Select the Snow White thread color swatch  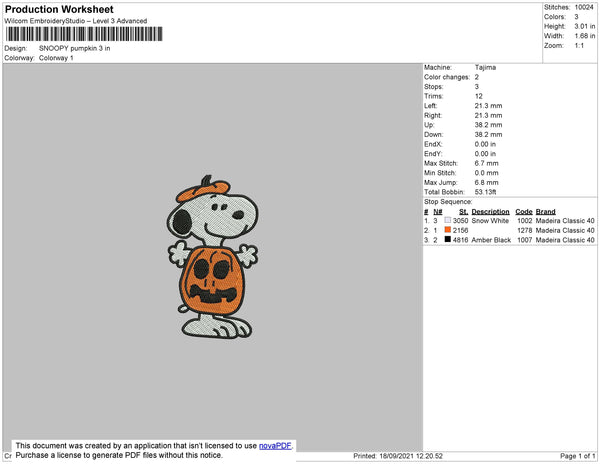(x=448, y=220)
